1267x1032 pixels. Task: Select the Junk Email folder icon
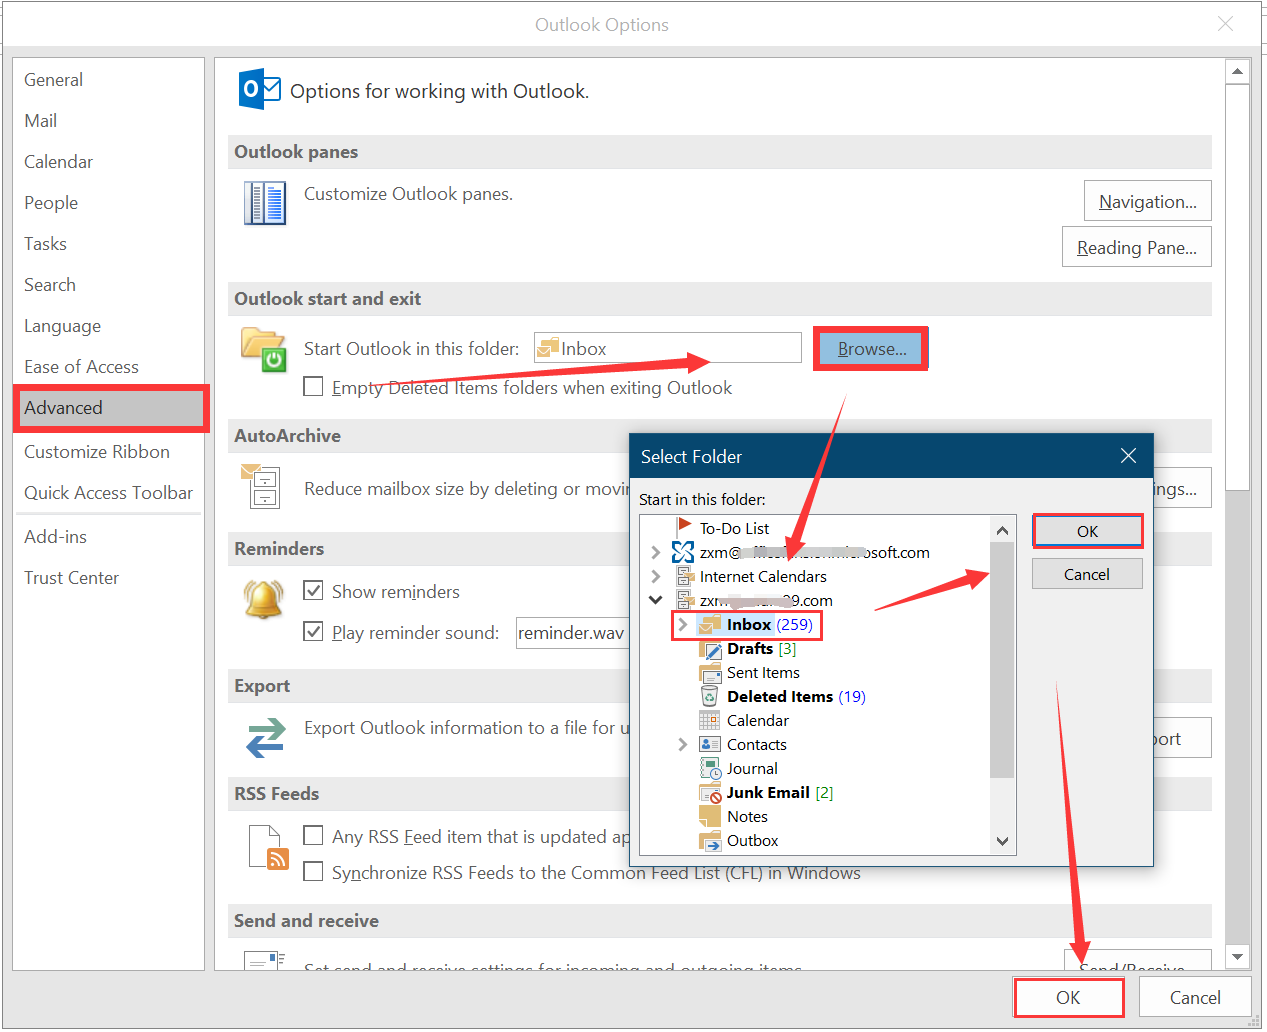point(709,792)
